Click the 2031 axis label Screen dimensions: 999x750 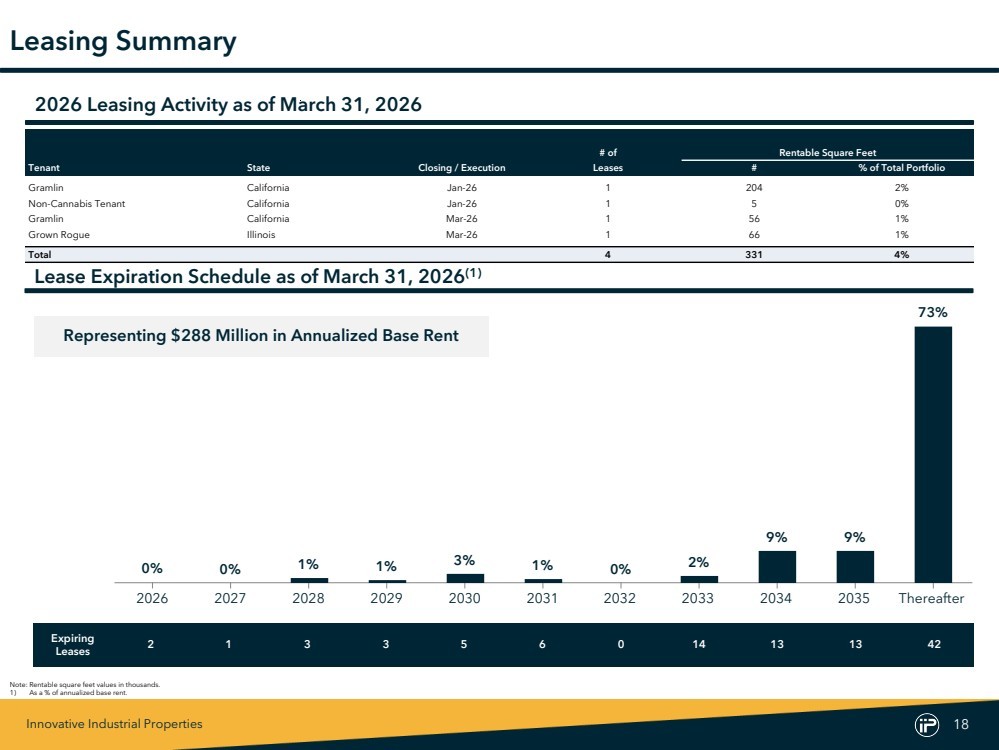tap(542, 598)
